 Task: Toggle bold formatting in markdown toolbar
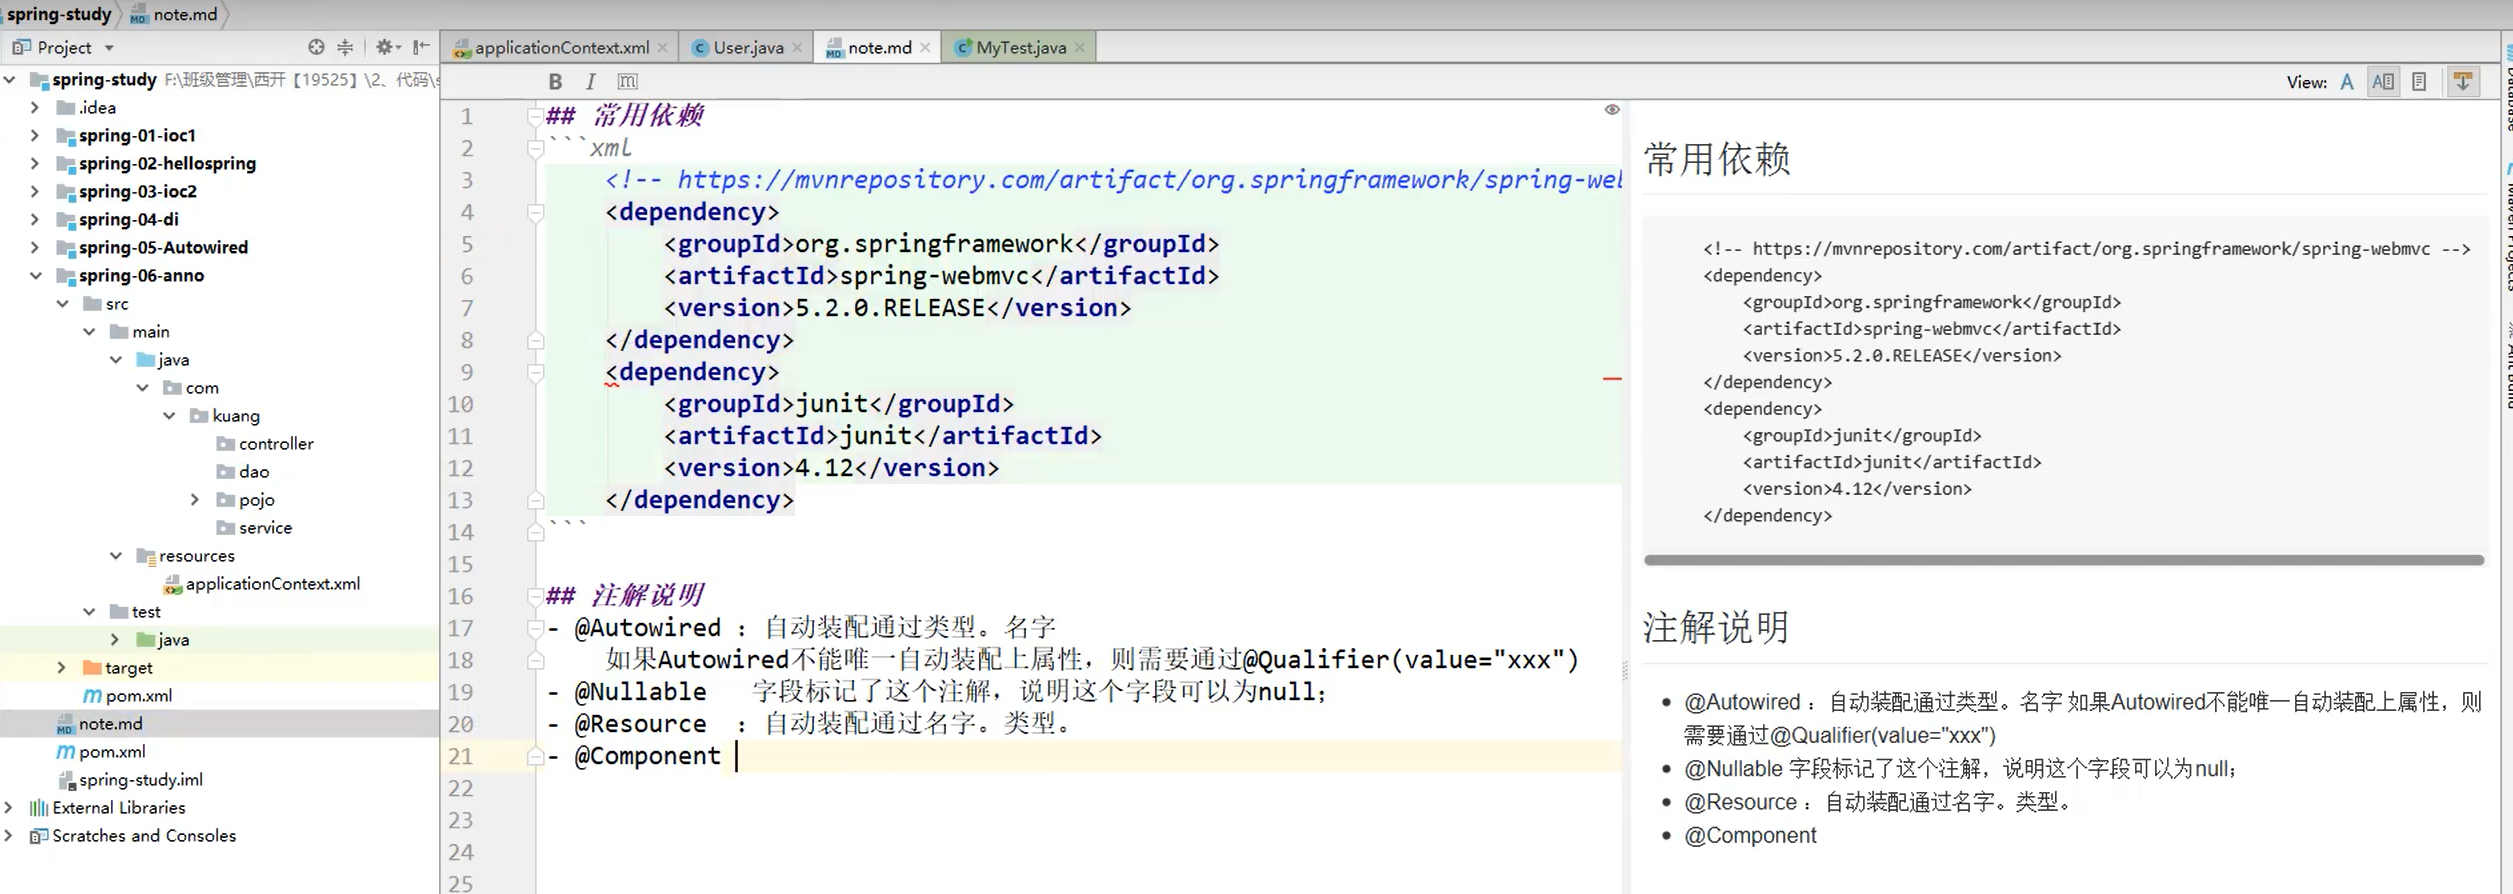coord(555,82)
